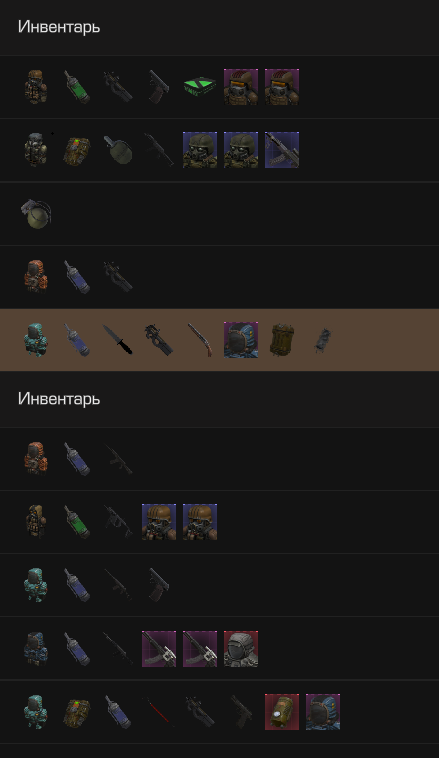Select the highlighted brown inventory row
This screenshot has width=439, height=758.
coord(220,340)
